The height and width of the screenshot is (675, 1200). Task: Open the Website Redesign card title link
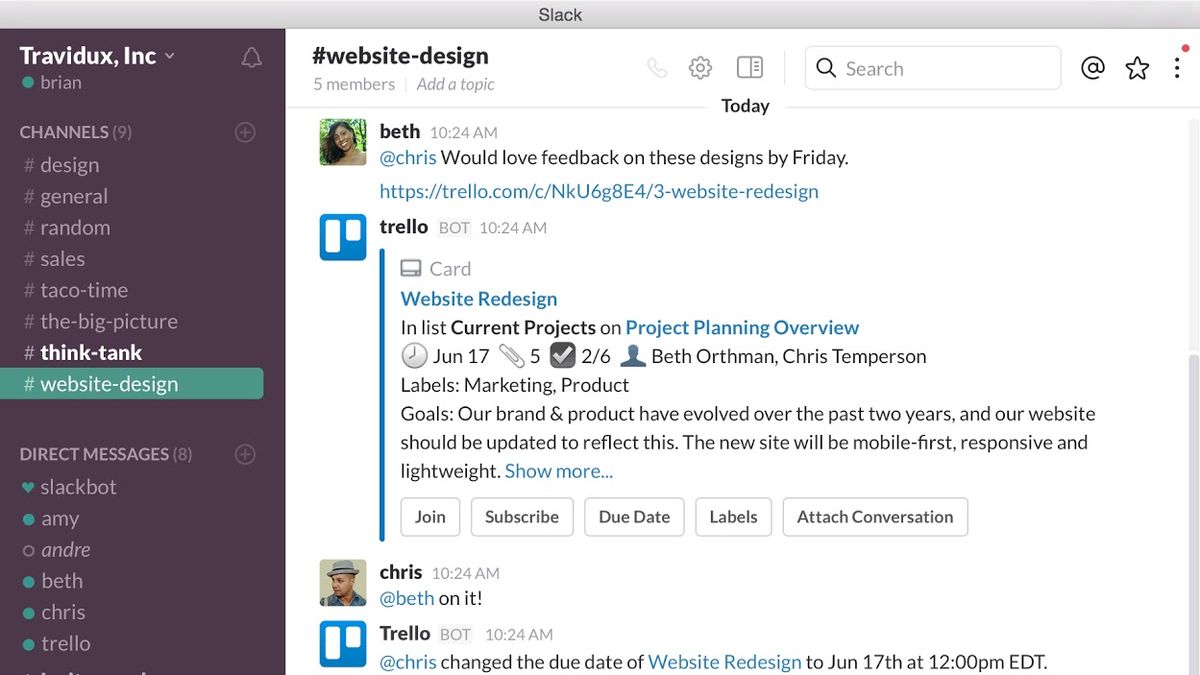479,298
